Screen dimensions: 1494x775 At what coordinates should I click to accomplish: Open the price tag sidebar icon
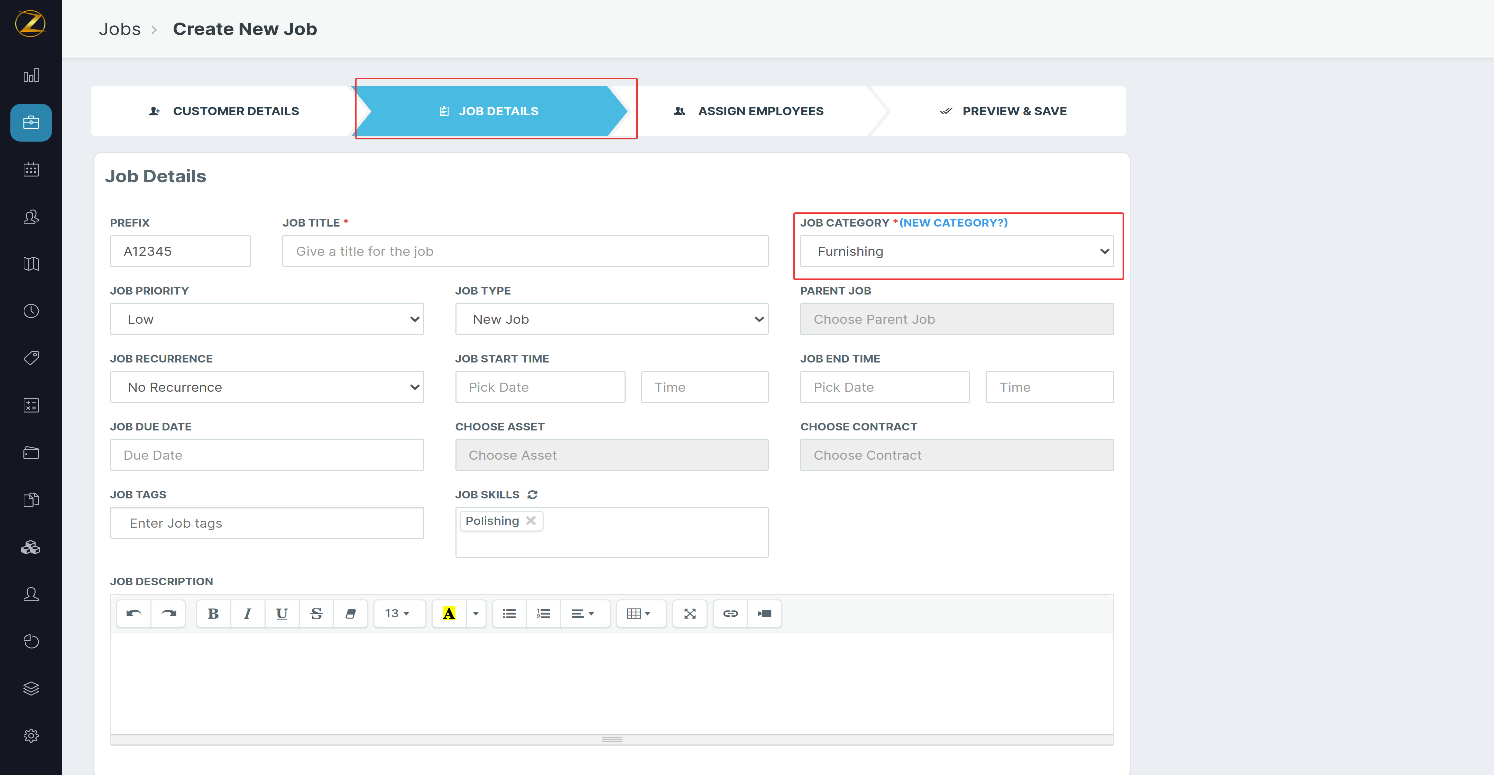31,358
